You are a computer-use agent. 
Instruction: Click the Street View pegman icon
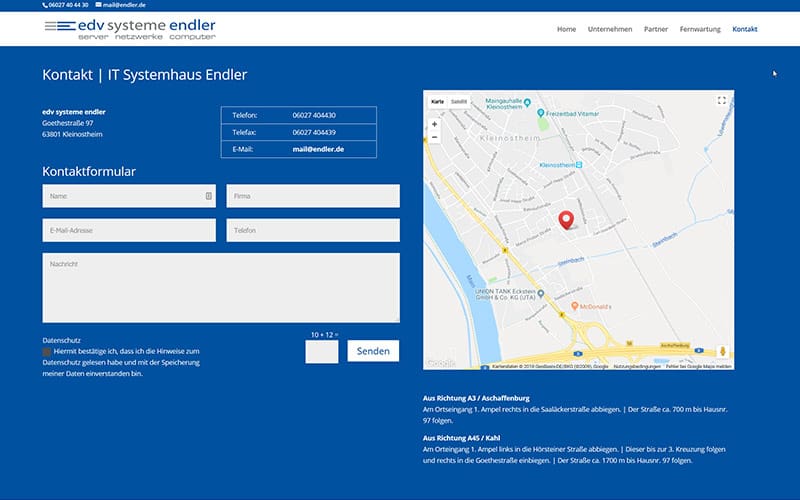[x=722, y=351]
